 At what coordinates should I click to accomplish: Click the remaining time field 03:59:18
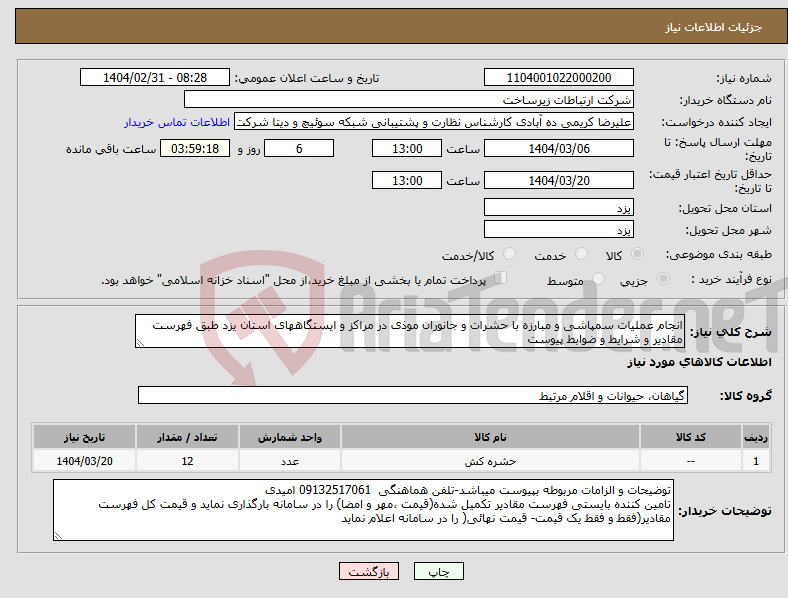coord(195,148)
